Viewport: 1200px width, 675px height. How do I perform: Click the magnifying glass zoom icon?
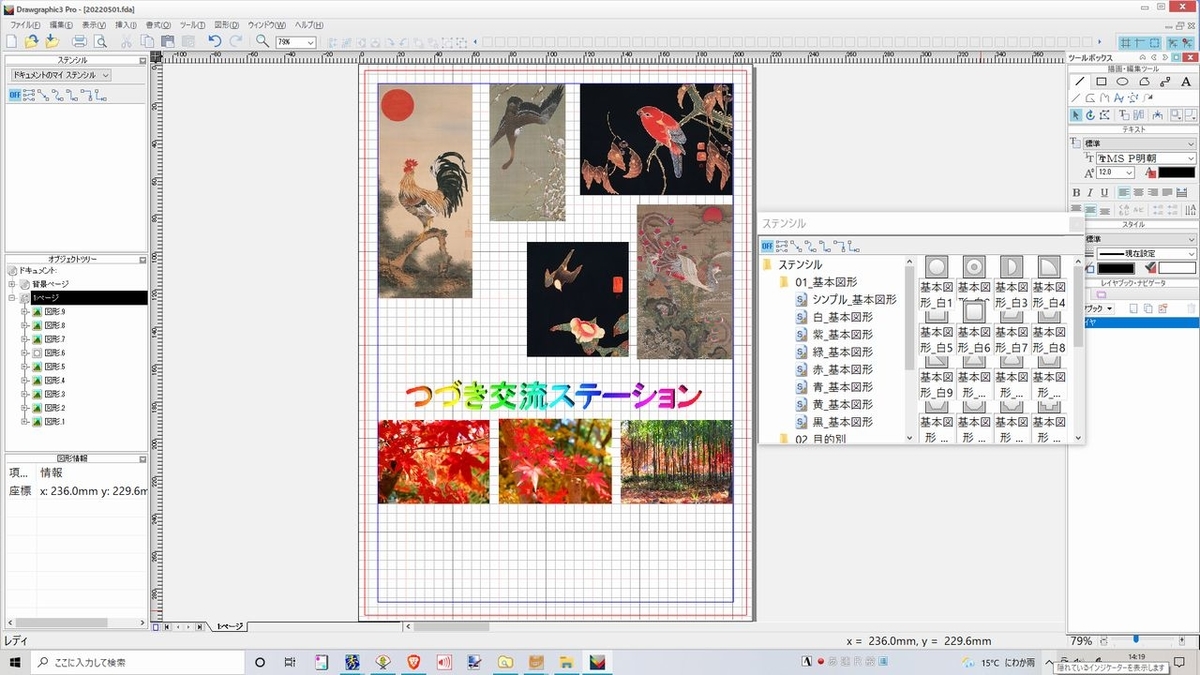[262, 41]
